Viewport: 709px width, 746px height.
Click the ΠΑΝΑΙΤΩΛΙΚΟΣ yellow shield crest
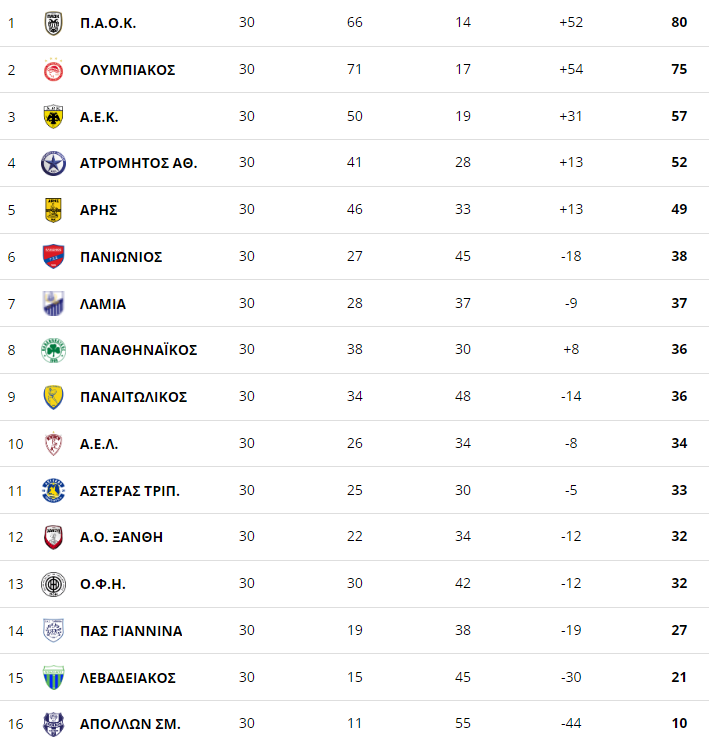53,397
